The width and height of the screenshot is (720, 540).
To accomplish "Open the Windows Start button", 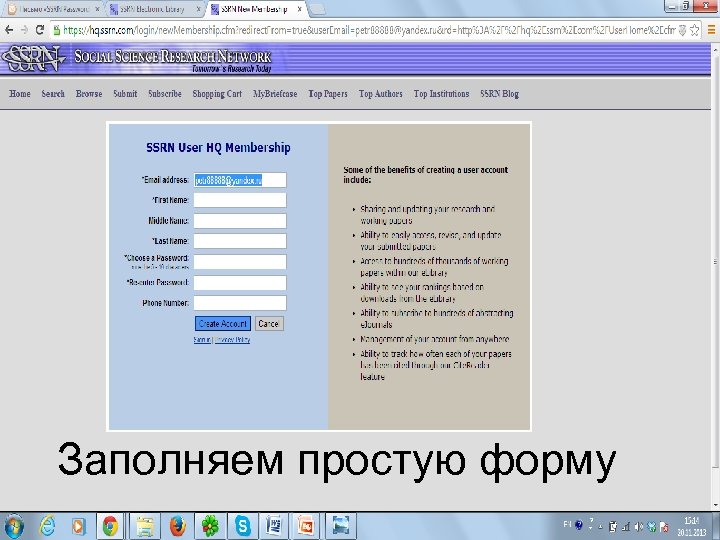I will pos(14,526).
